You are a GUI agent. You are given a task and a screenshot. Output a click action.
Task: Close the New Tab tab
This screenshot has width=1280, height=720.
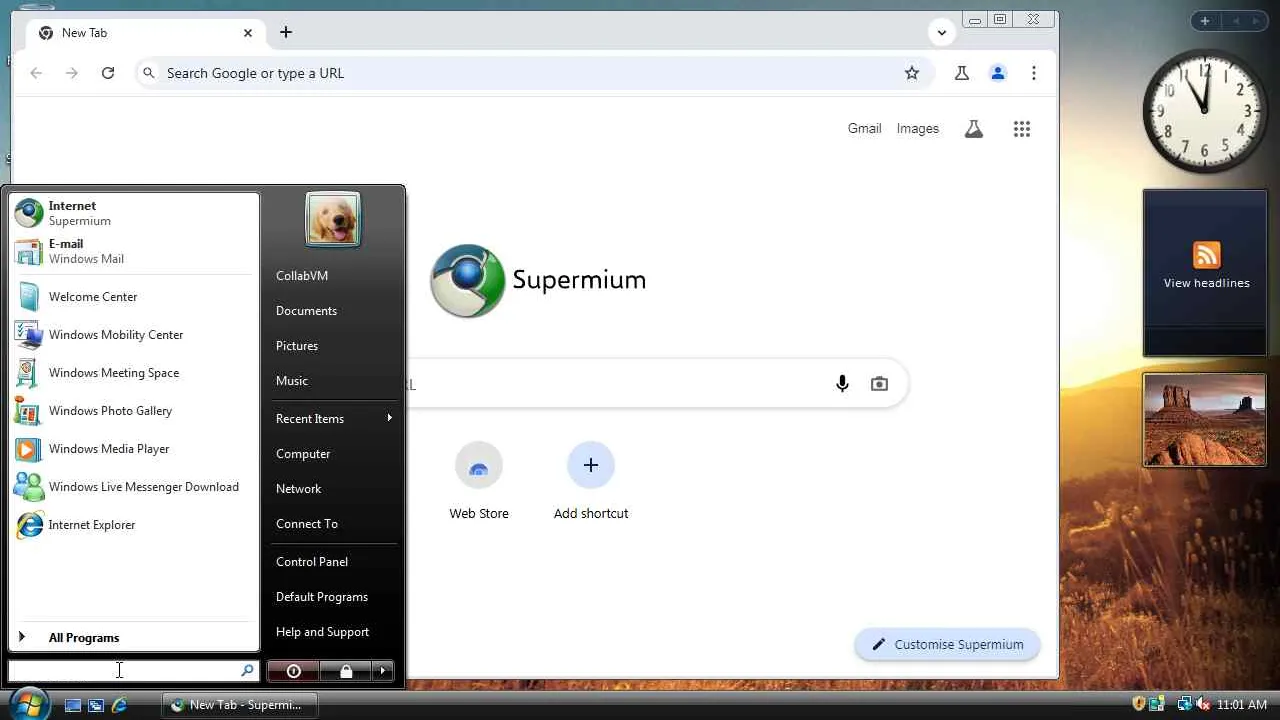coord(248,33)
